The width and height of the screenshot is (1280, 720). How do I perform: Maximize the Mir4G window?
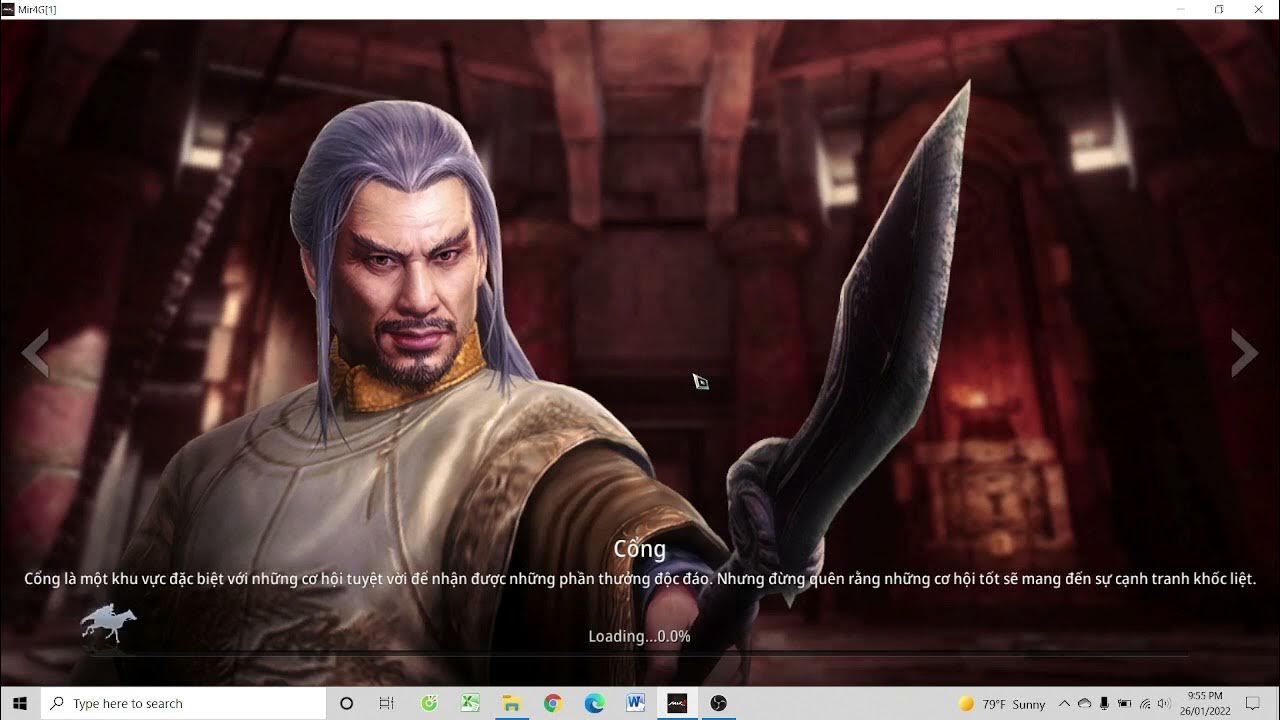(1219, 9)
